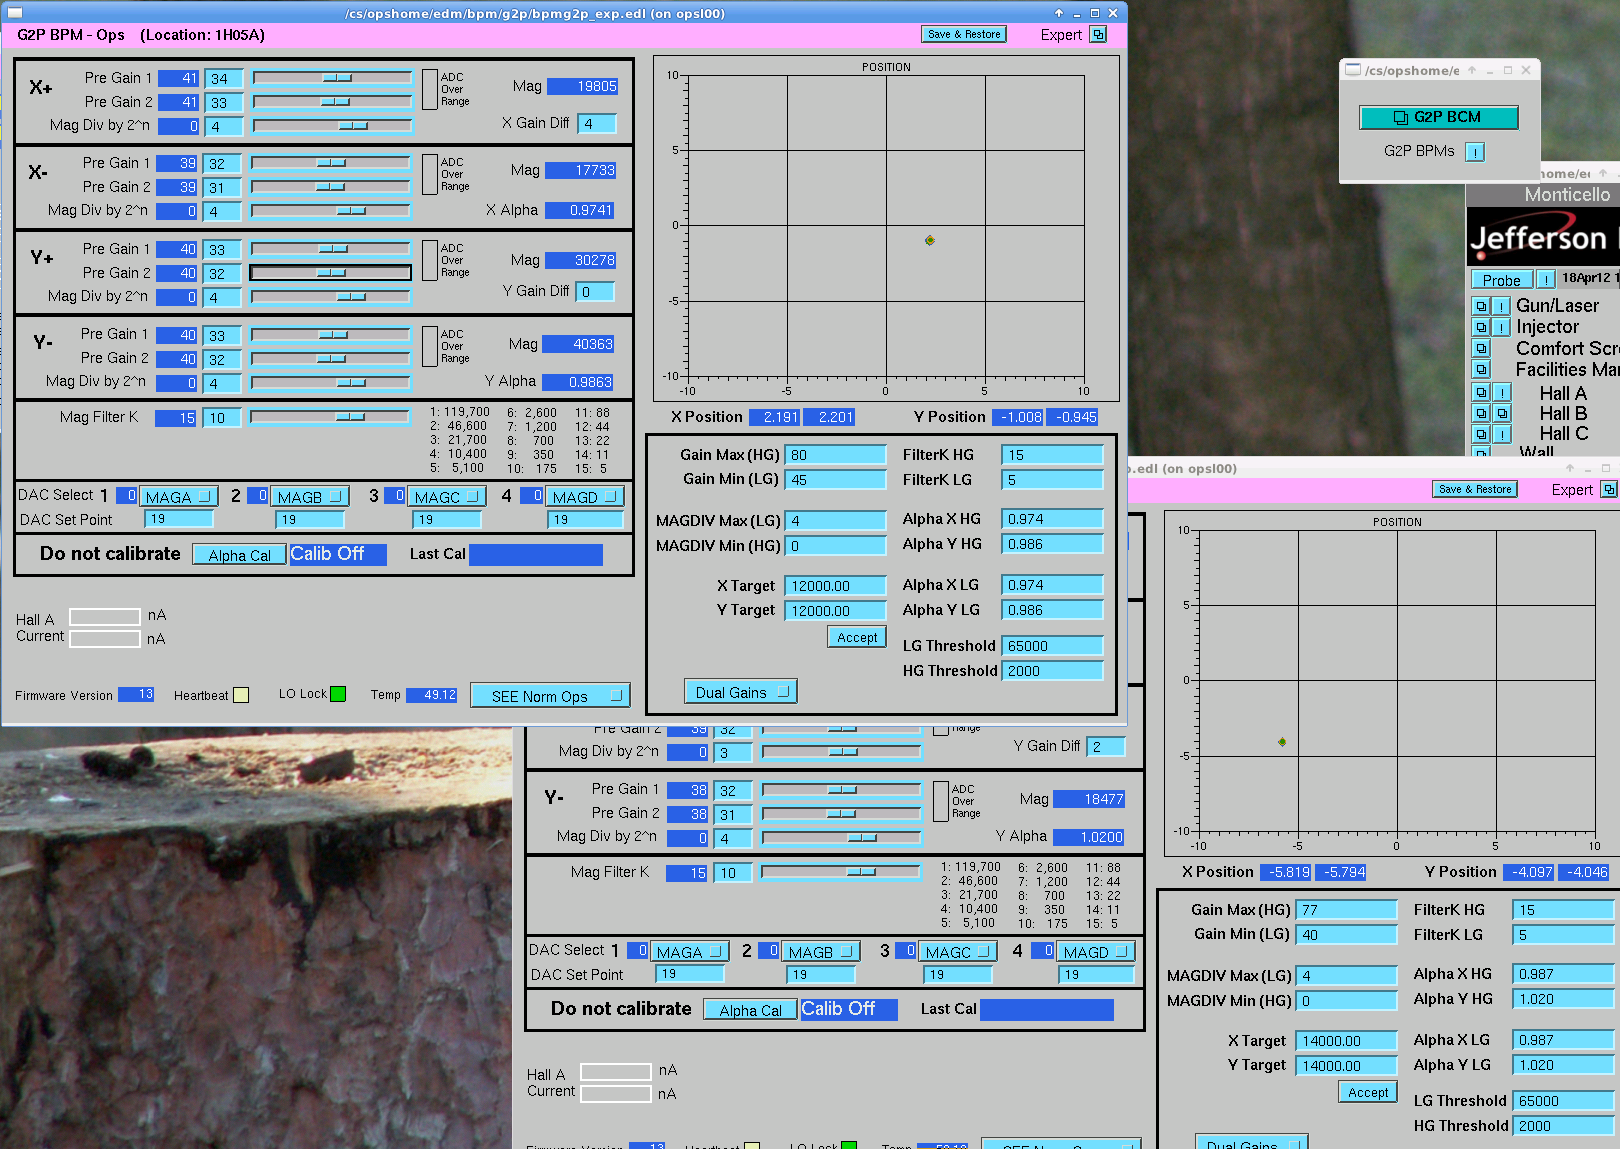Open the Expert related-display icon in front window

coord(1098,34)
